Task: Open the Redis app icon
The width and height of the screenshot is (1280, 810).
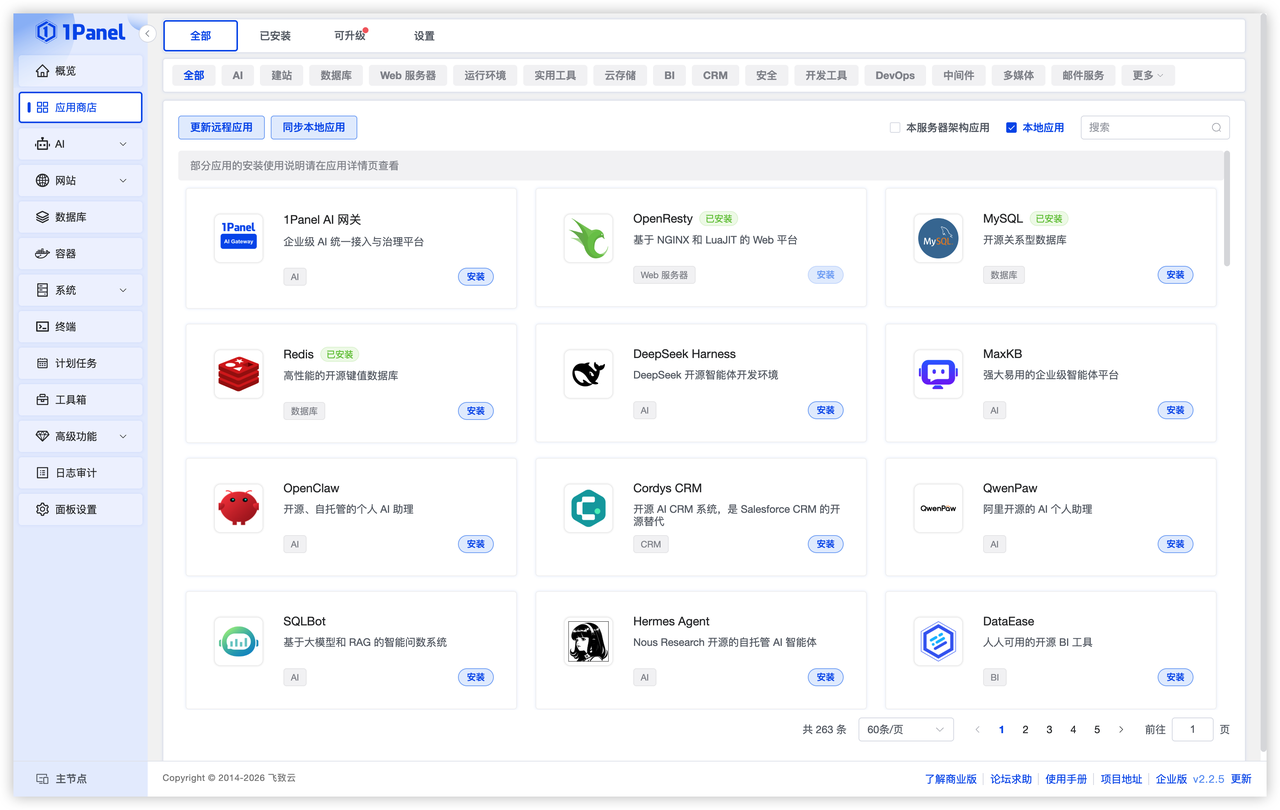Action: (238, 373)
